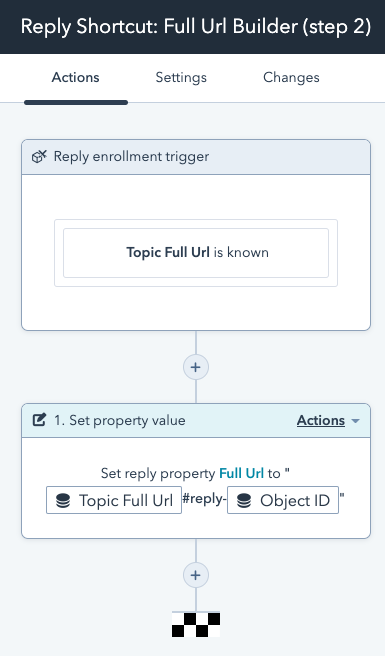Click the checkered workflow end flag
The image size is (385, 656).
click(196, 625)
